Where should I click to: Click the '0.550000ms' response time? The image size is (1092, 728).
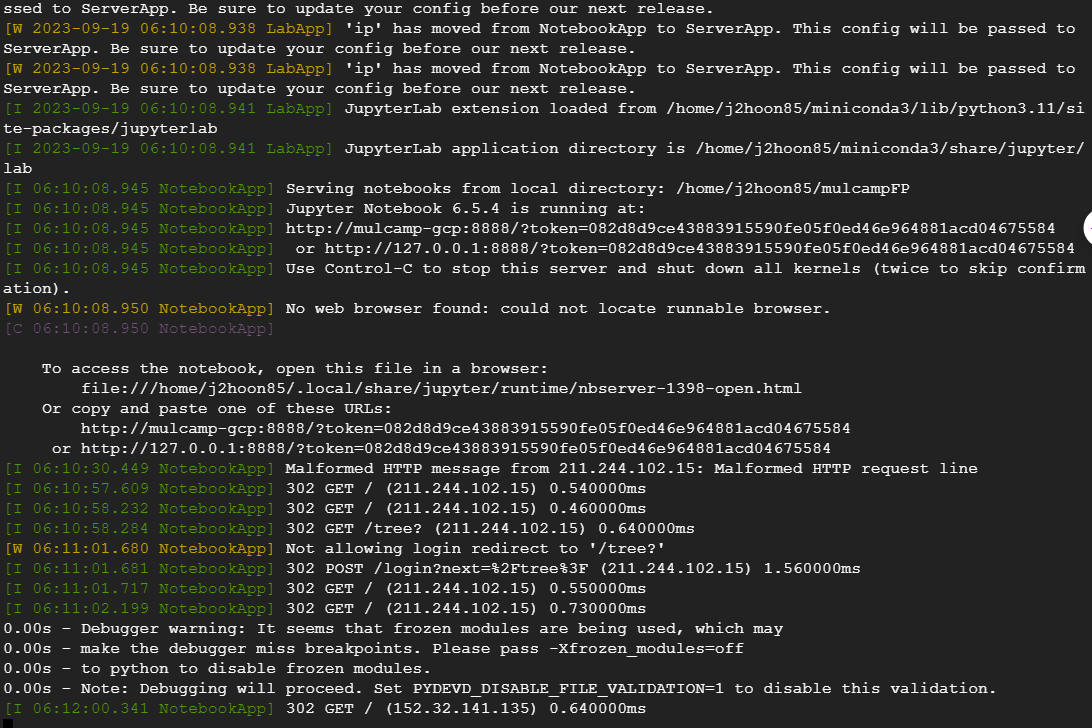[598, 589]
